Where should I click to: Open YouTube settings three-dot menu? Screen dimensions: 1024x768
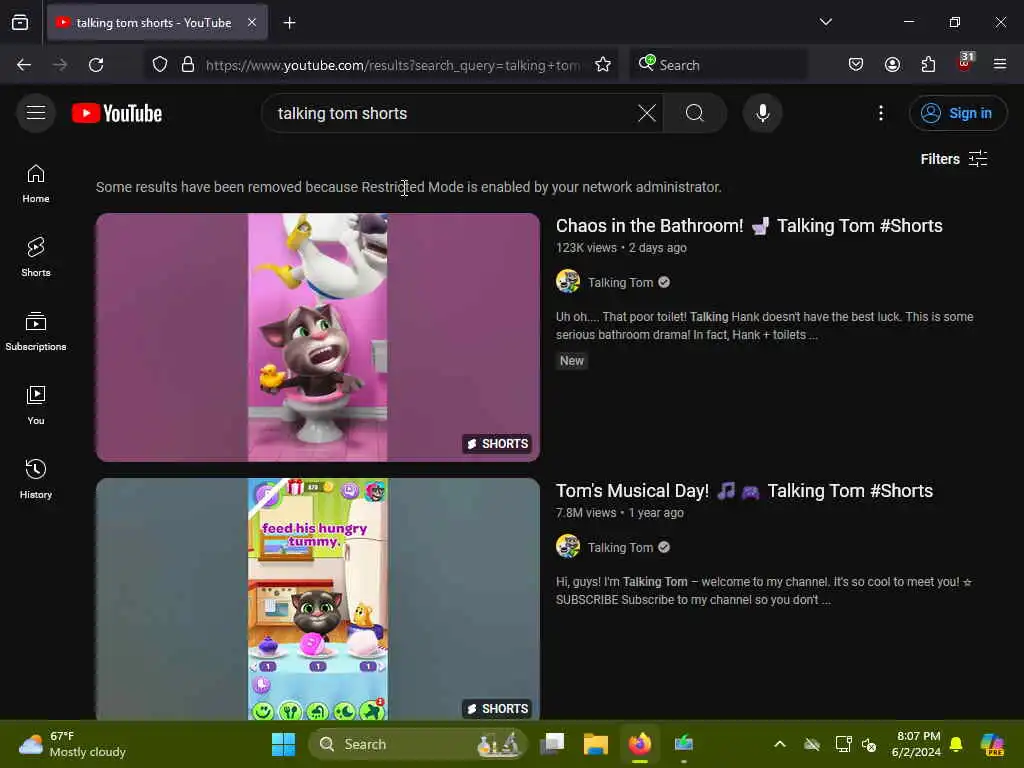pos(880,113)
